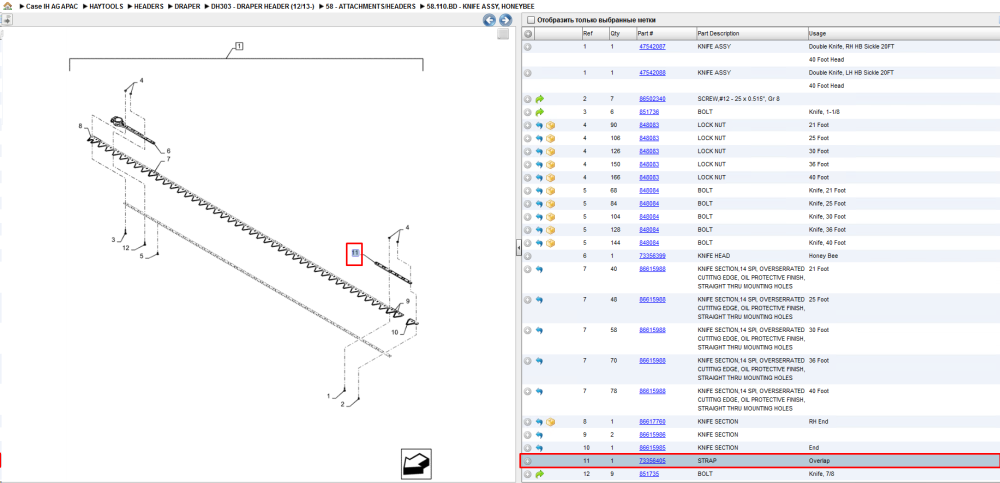Open part number 86502348 link
Image resolution: width=1000 pixels, height=483 pixels.
652,99
